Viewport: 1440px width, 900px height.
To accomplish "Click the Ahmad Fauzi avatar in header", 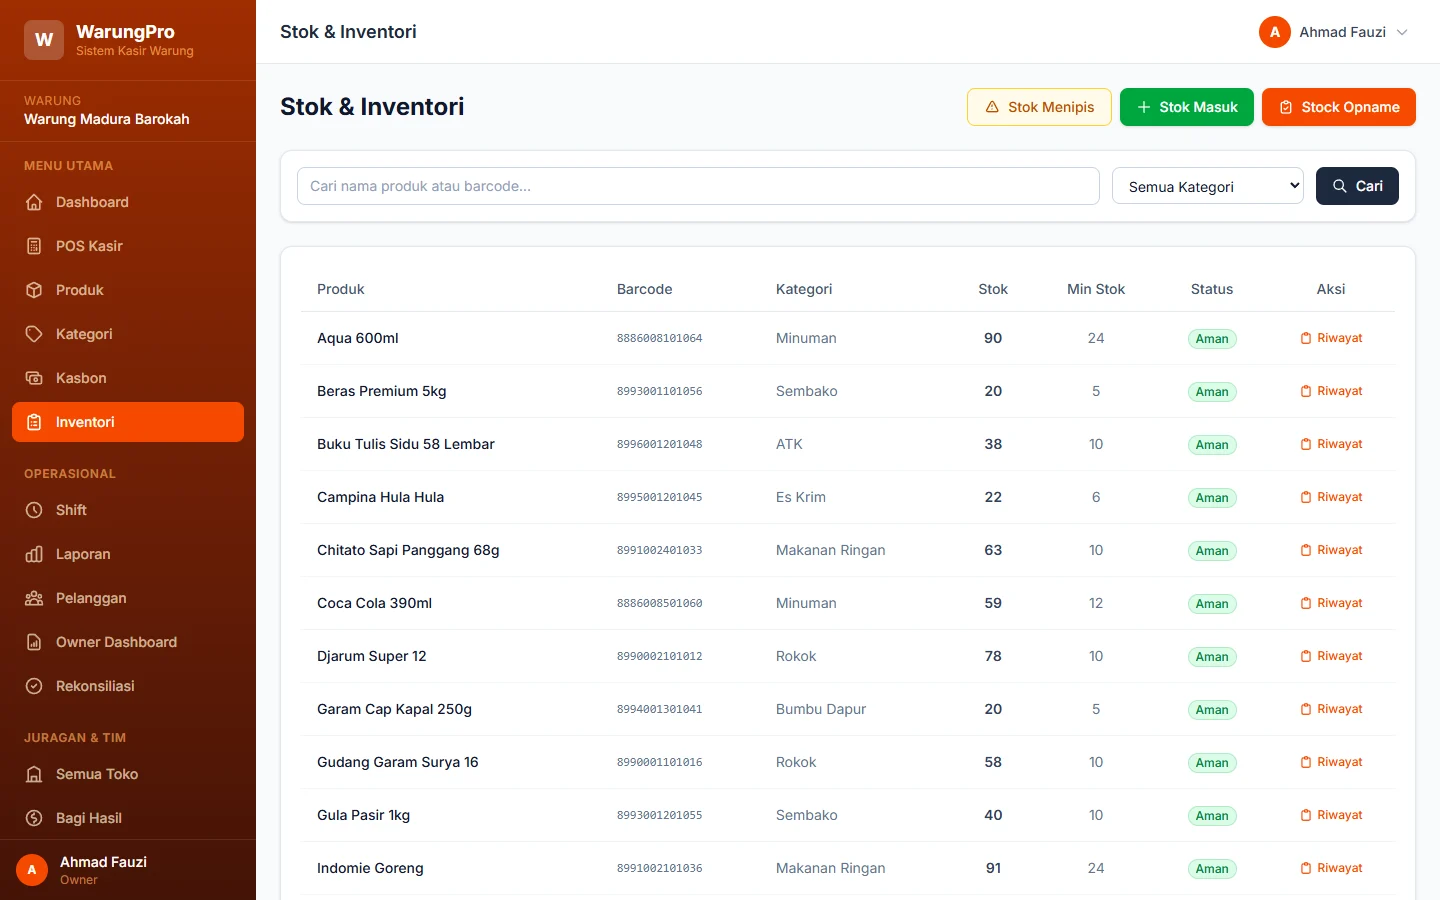I will tap(1275, 32).
